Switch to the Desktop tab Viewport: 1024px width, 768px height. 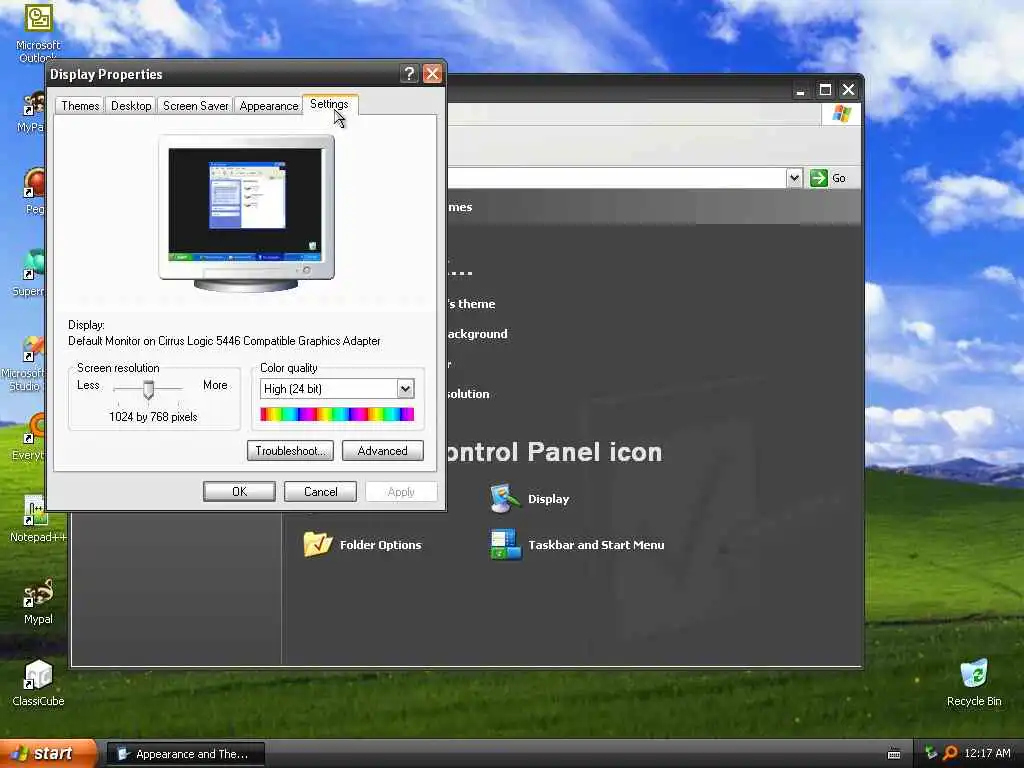(x=131, y=106)
